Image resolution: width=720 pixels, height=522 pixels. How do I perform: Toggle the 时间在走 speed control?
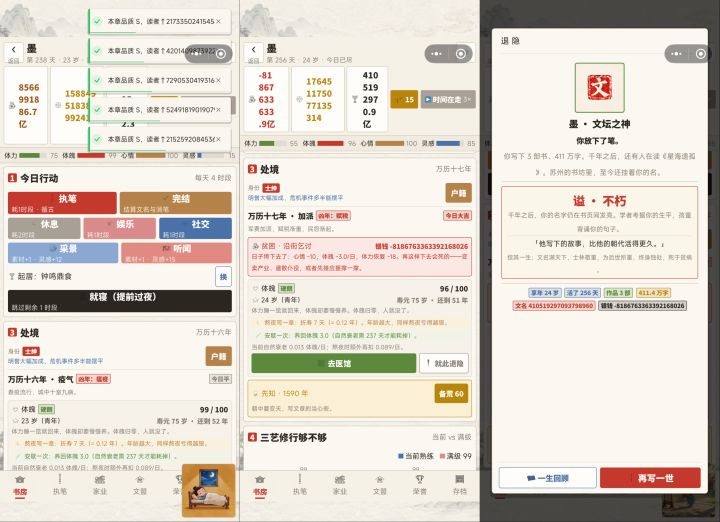(x=448, y=99)
